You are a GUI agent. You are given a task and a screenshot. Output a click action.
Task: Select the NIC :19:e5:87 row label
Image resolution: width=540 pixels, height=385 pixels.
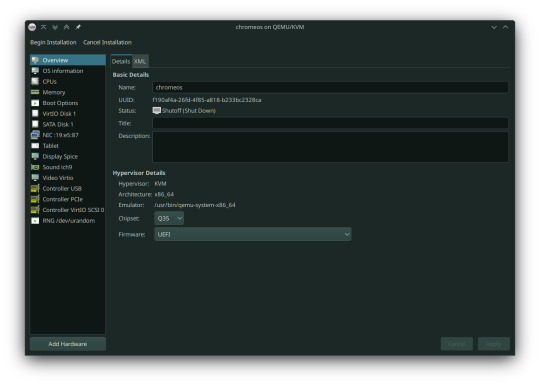coord(60,135)
